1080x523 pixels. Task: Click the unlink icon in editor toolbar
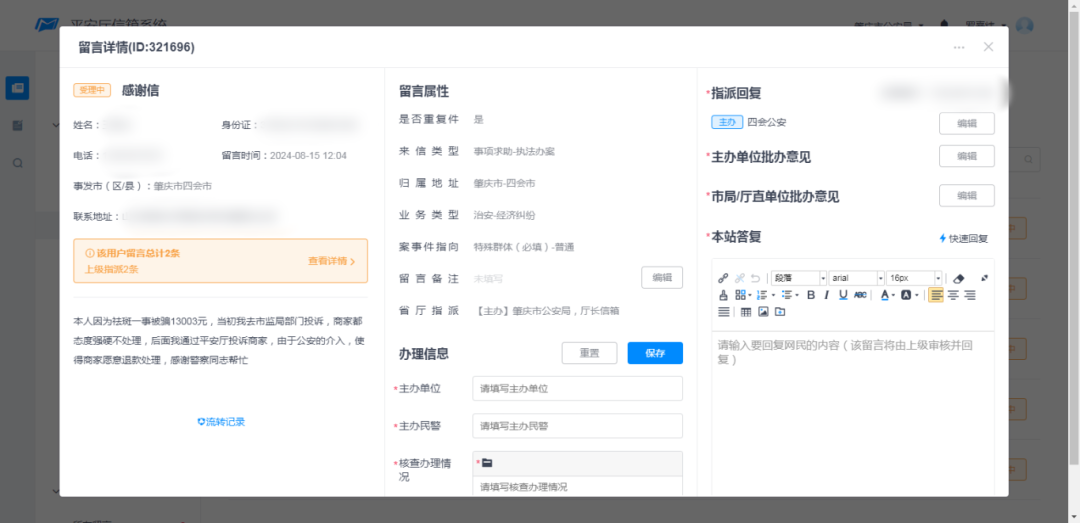coord(740,278)
